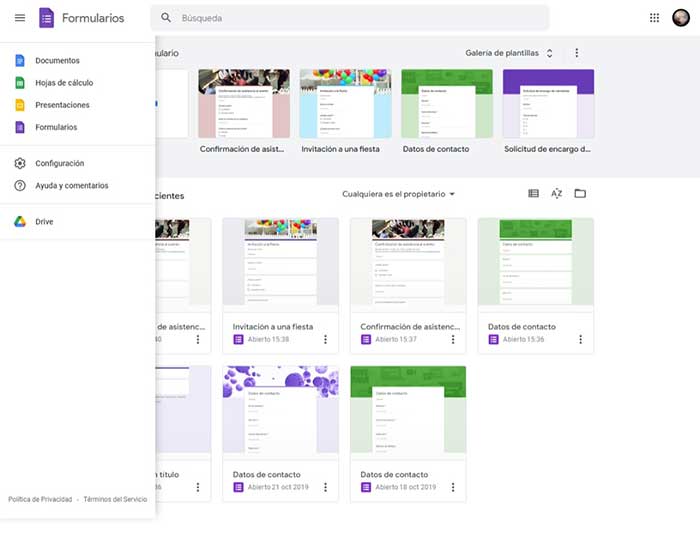Click the Política de Privacidad link
The image size is (700, 544).
point(40,499)
